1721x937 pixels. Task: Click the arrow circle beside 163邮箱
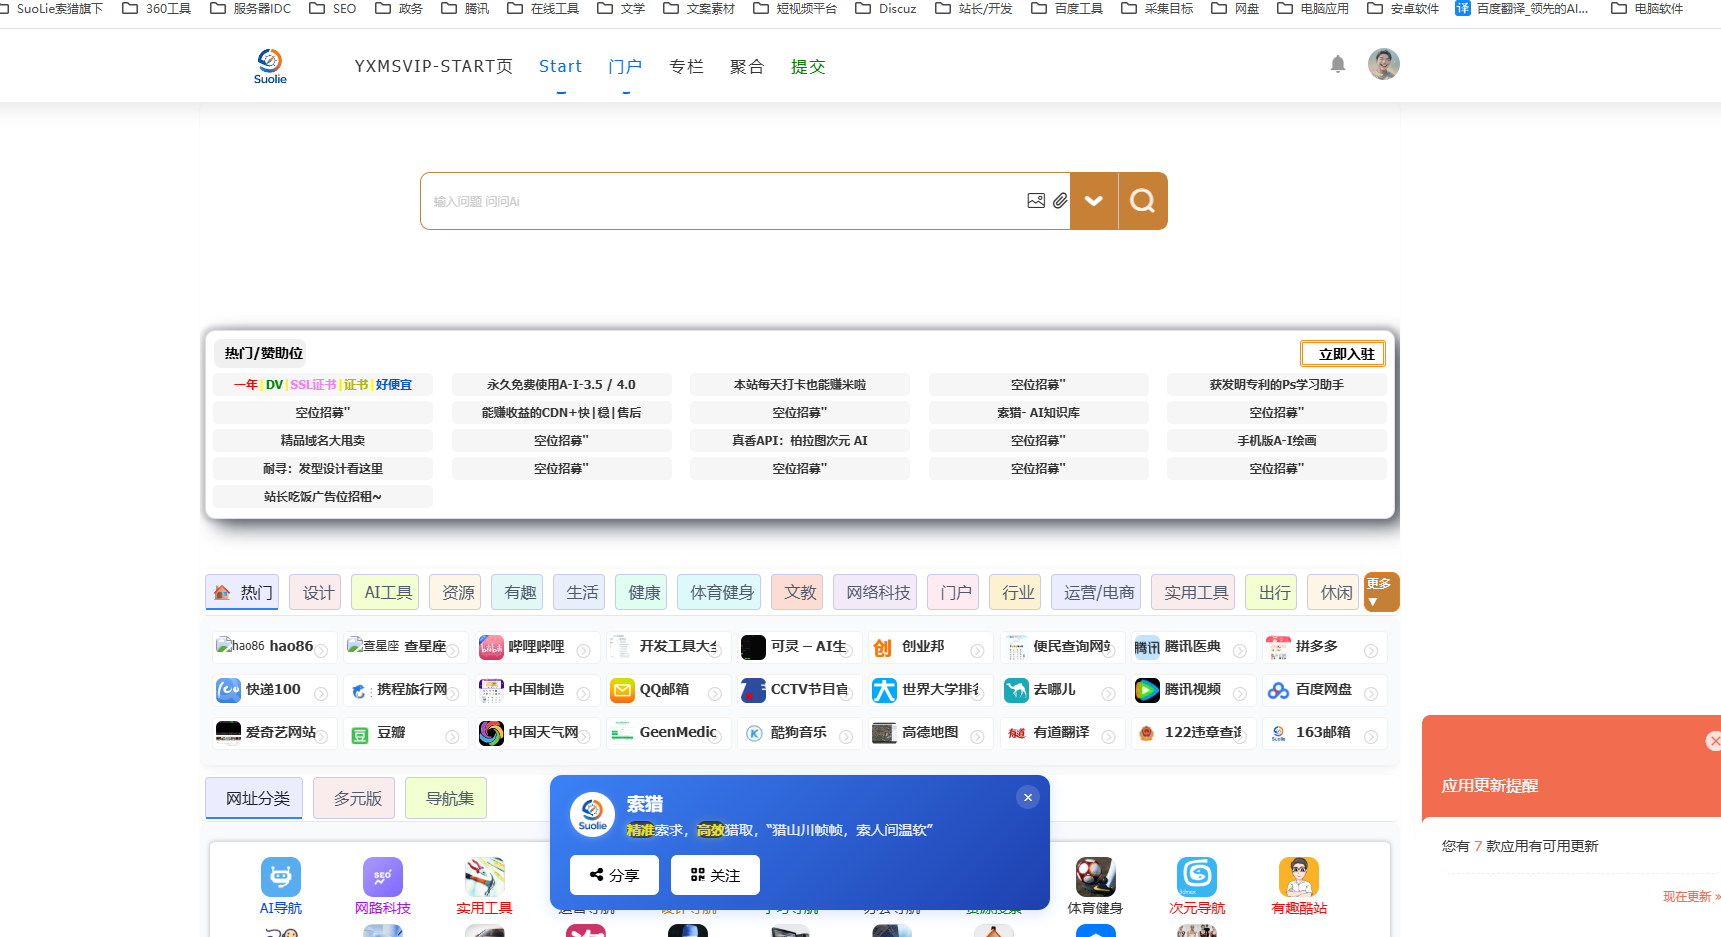coord(1371,737)
